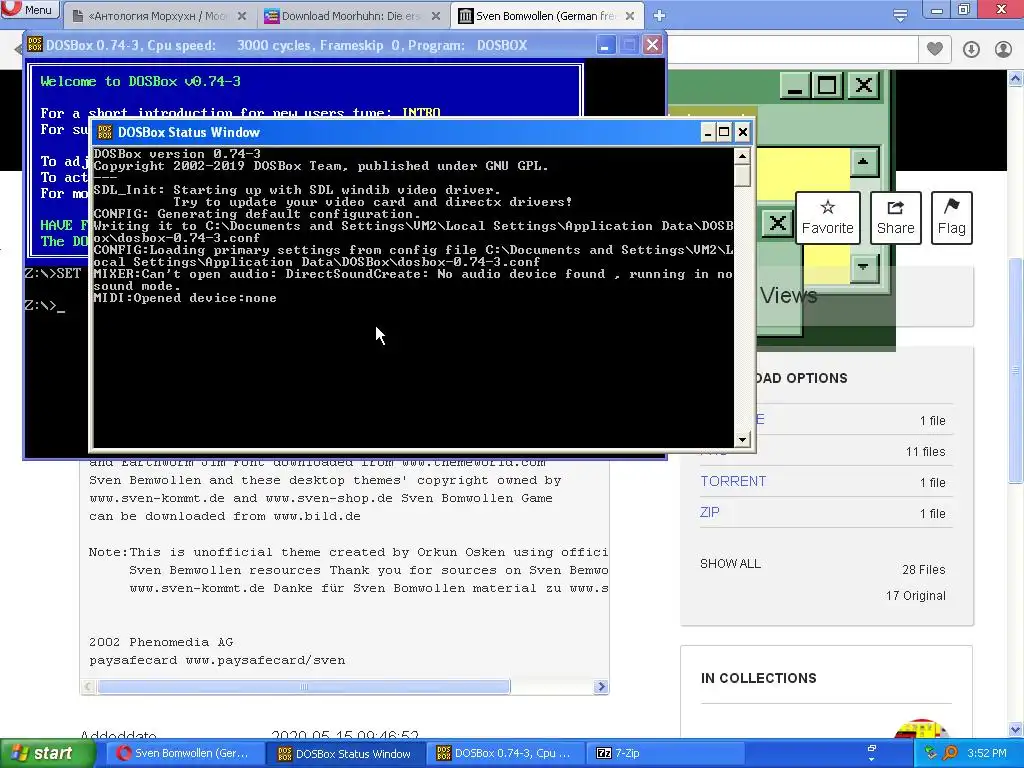Image resolution: width=1024 pixels, height=768 pixels.
Task: Click browser page scrollbar down arrow
Action: [x=1015, y=729]
